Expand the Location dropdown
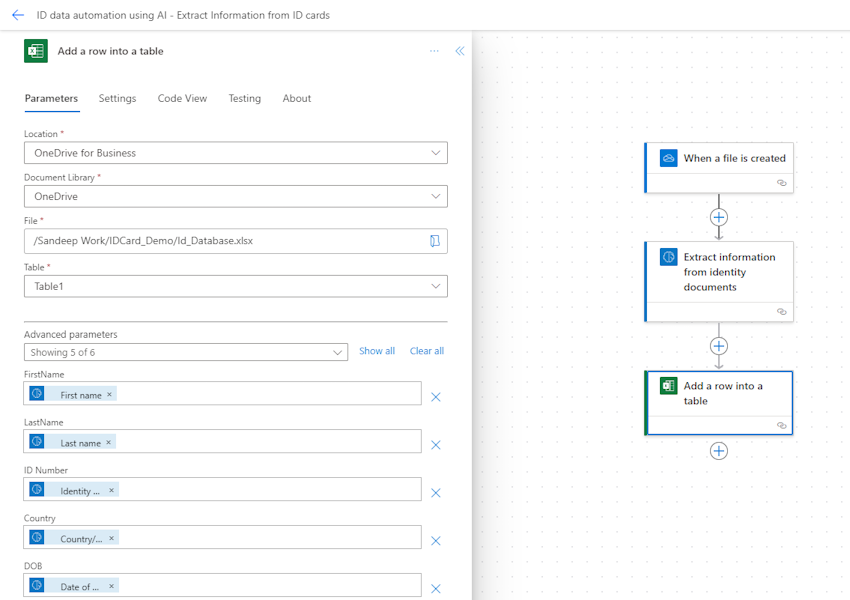Viewport: 850px width, 600px height. (236, 153)
